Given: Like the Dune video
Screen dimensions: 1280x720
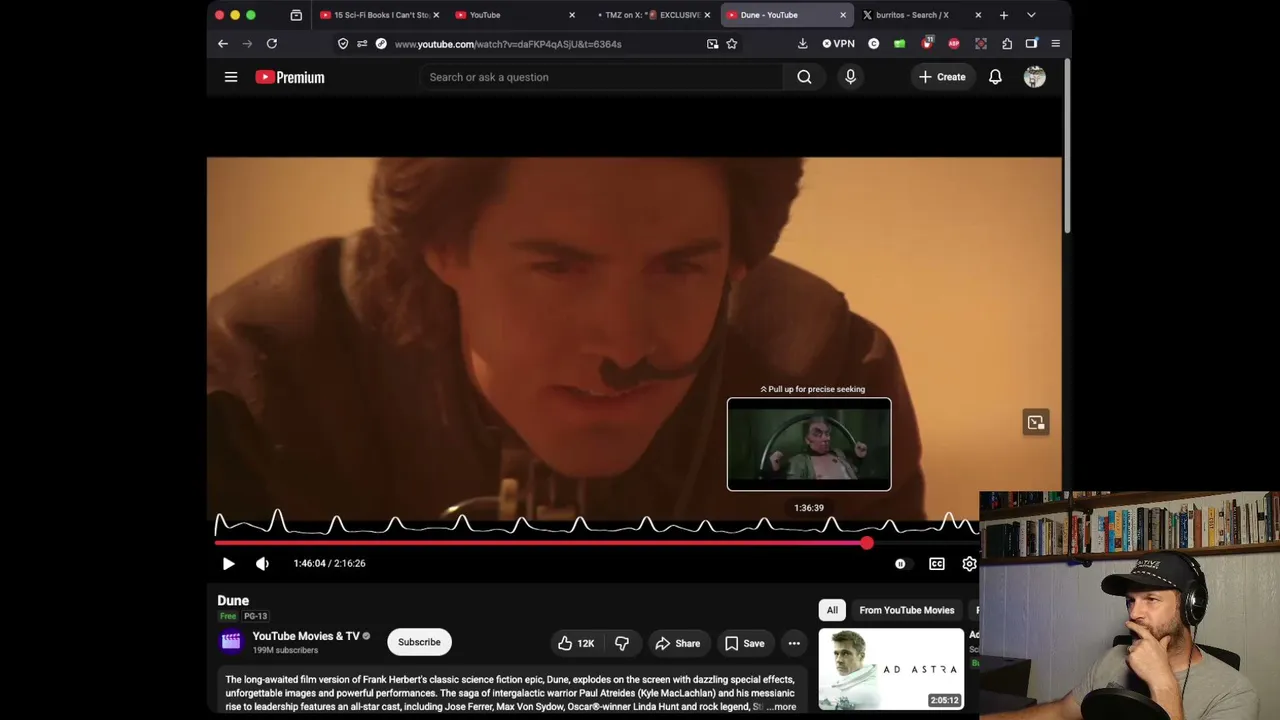Looking at the screenshot, I should pos(576,643).
